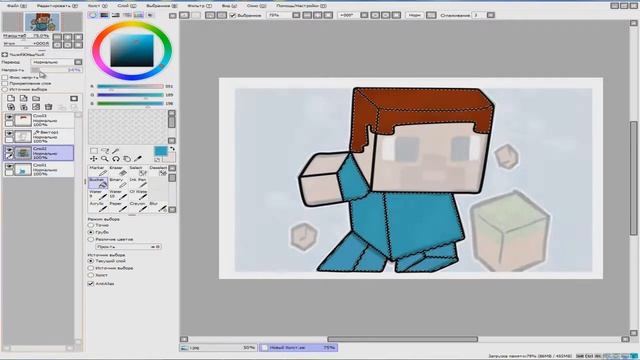640x360 pixels.
Task: Select the Bucket fill tool
Action: click(98, 183)
